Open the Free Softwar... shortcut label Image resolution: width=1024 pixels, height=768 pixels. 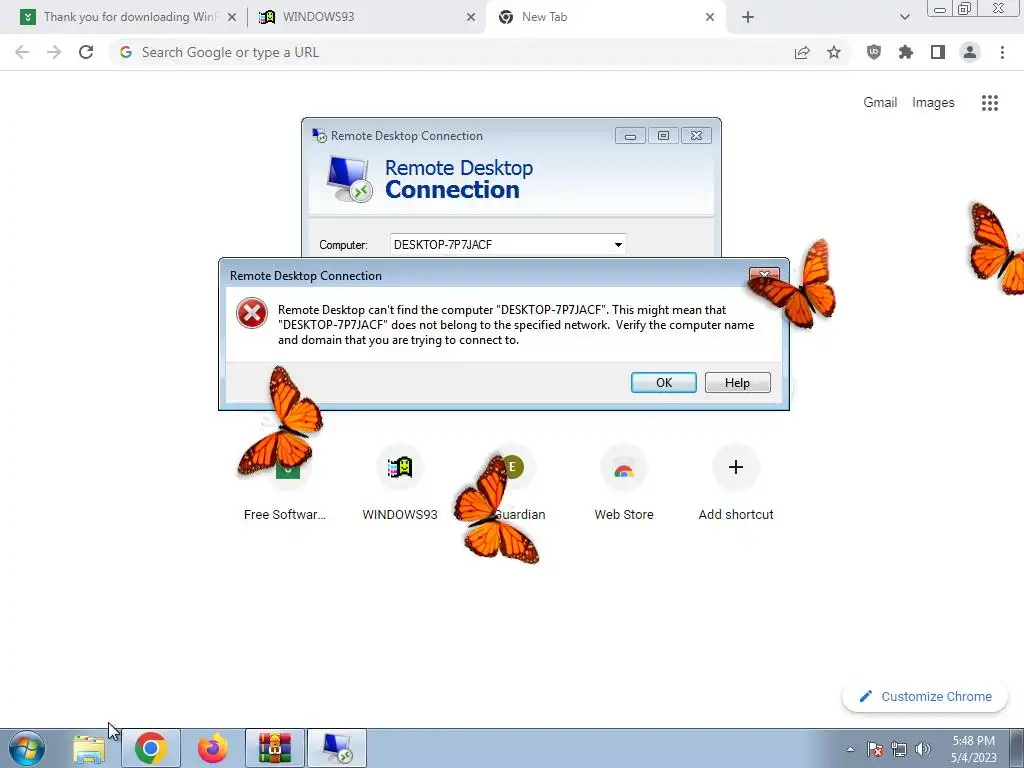pos(285,515)
